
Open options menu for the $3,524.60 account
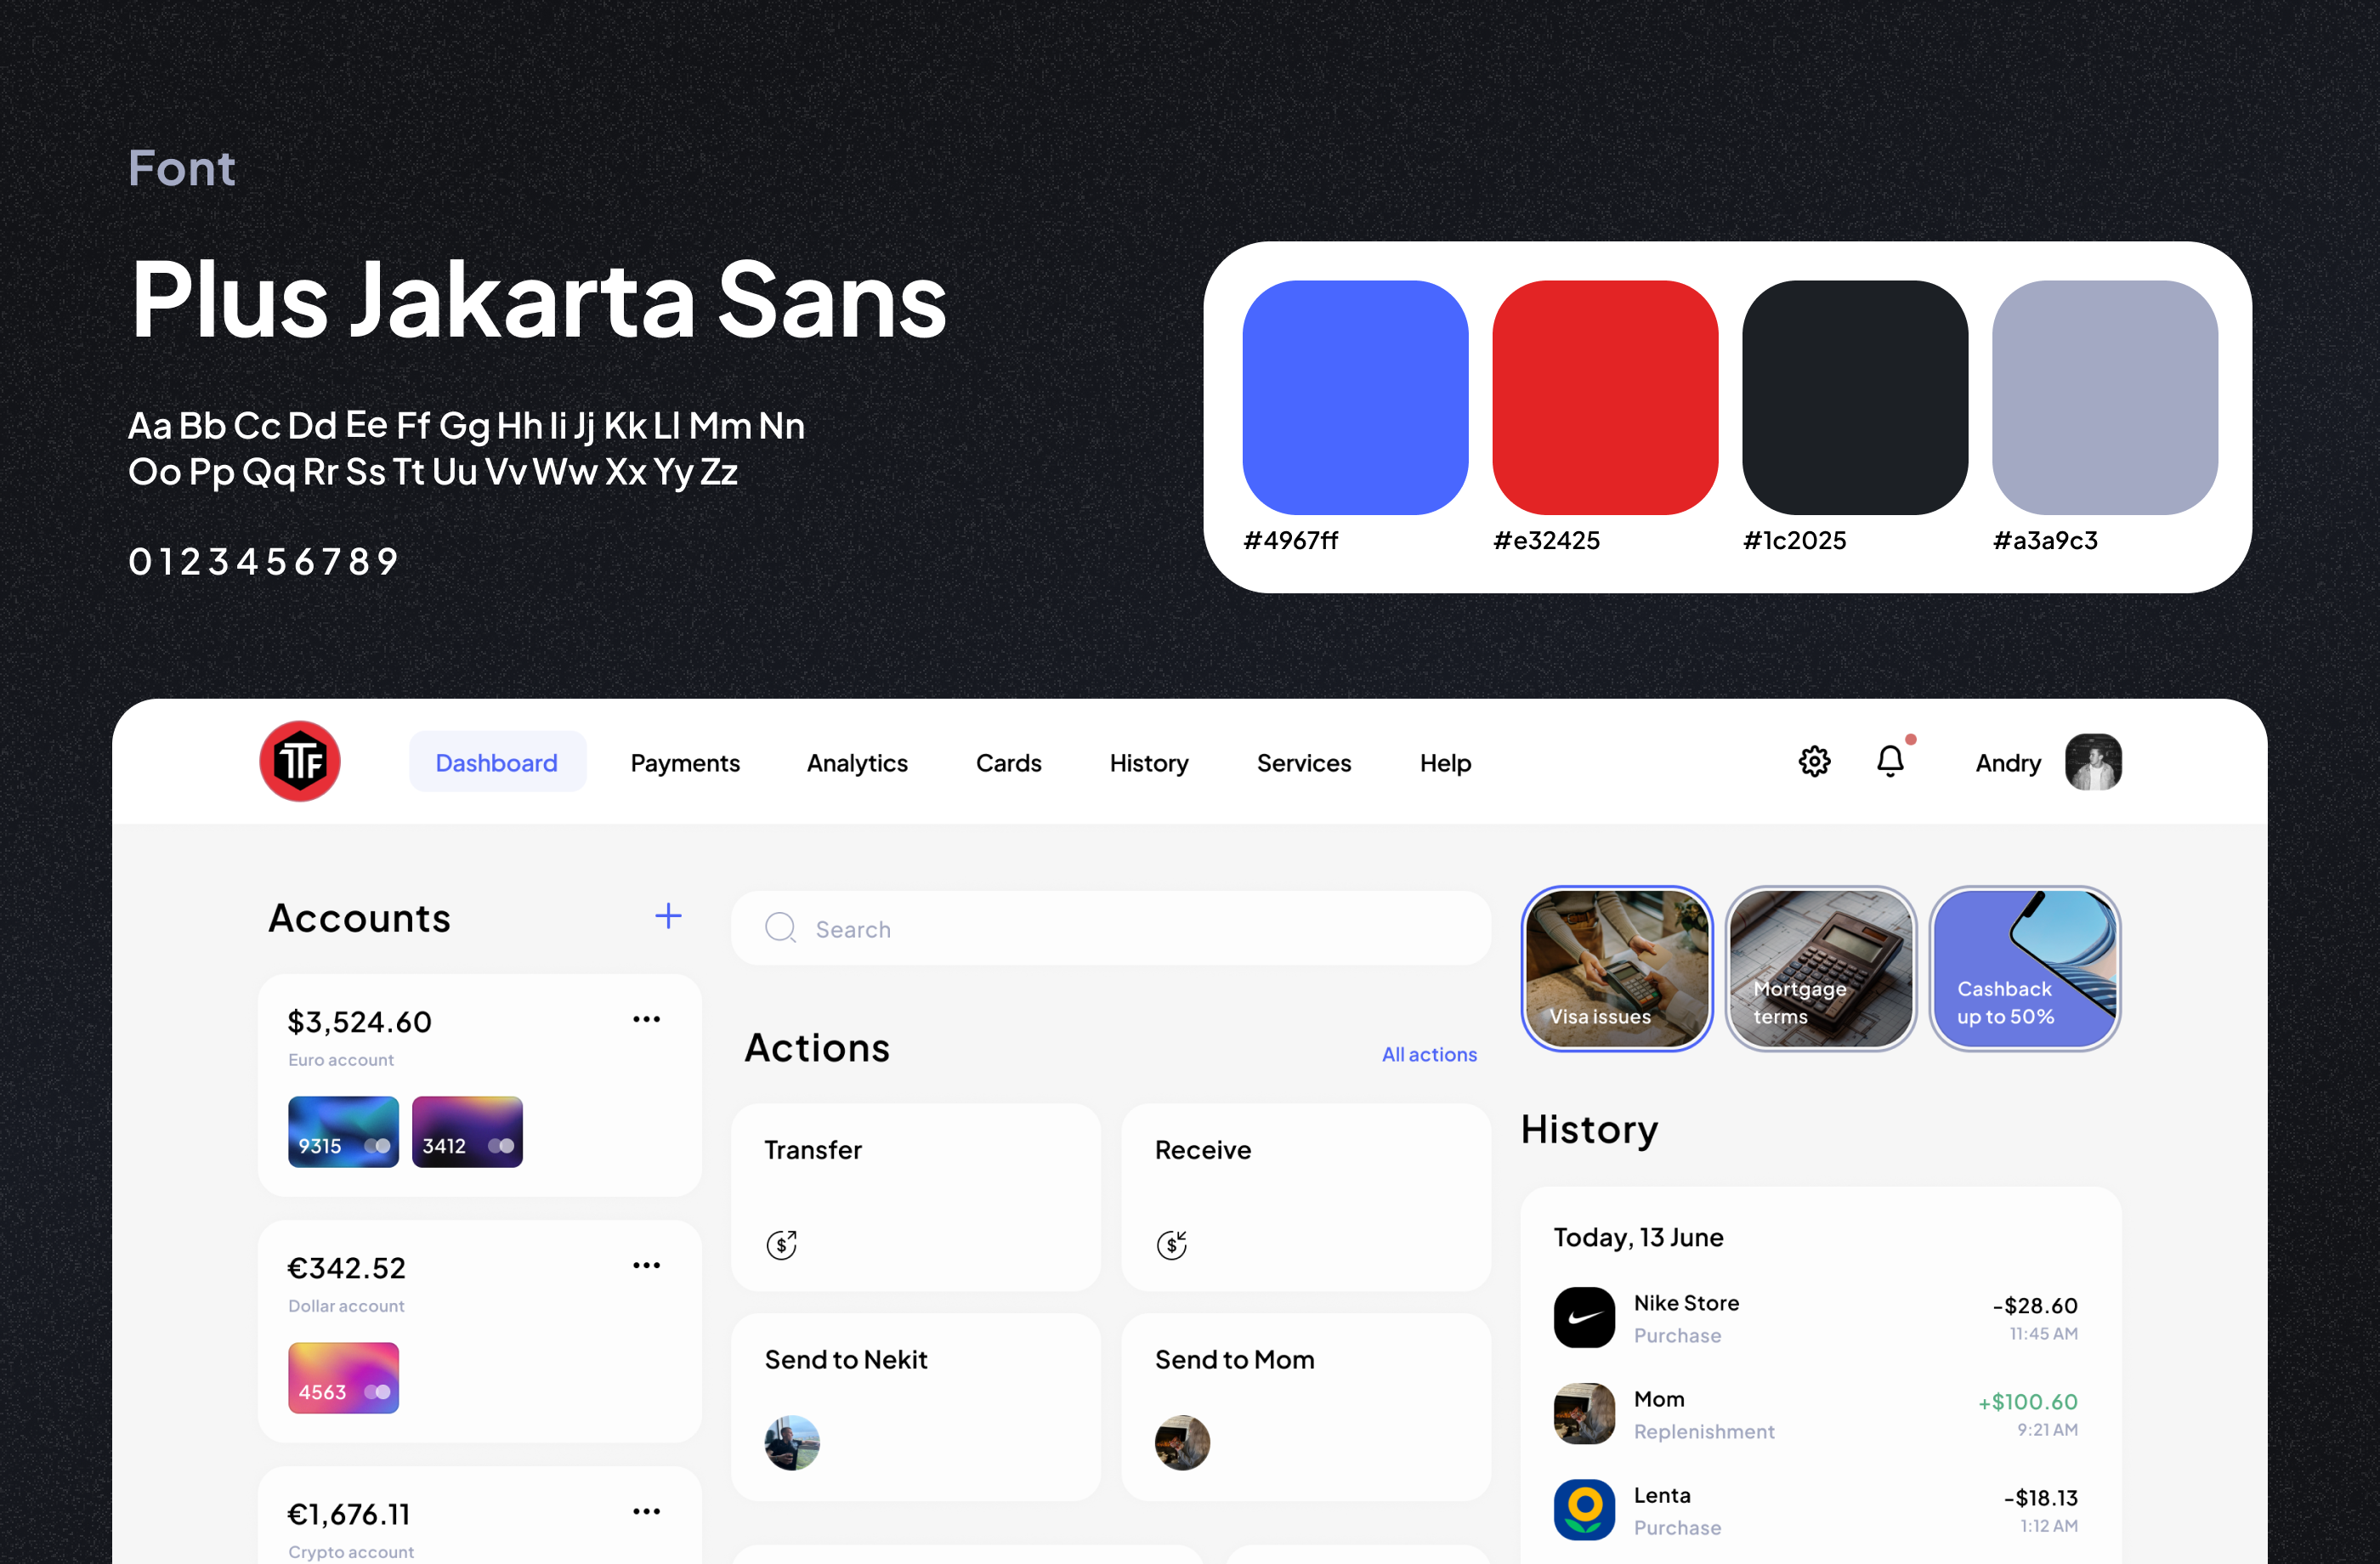click(x=647, y=1019)
